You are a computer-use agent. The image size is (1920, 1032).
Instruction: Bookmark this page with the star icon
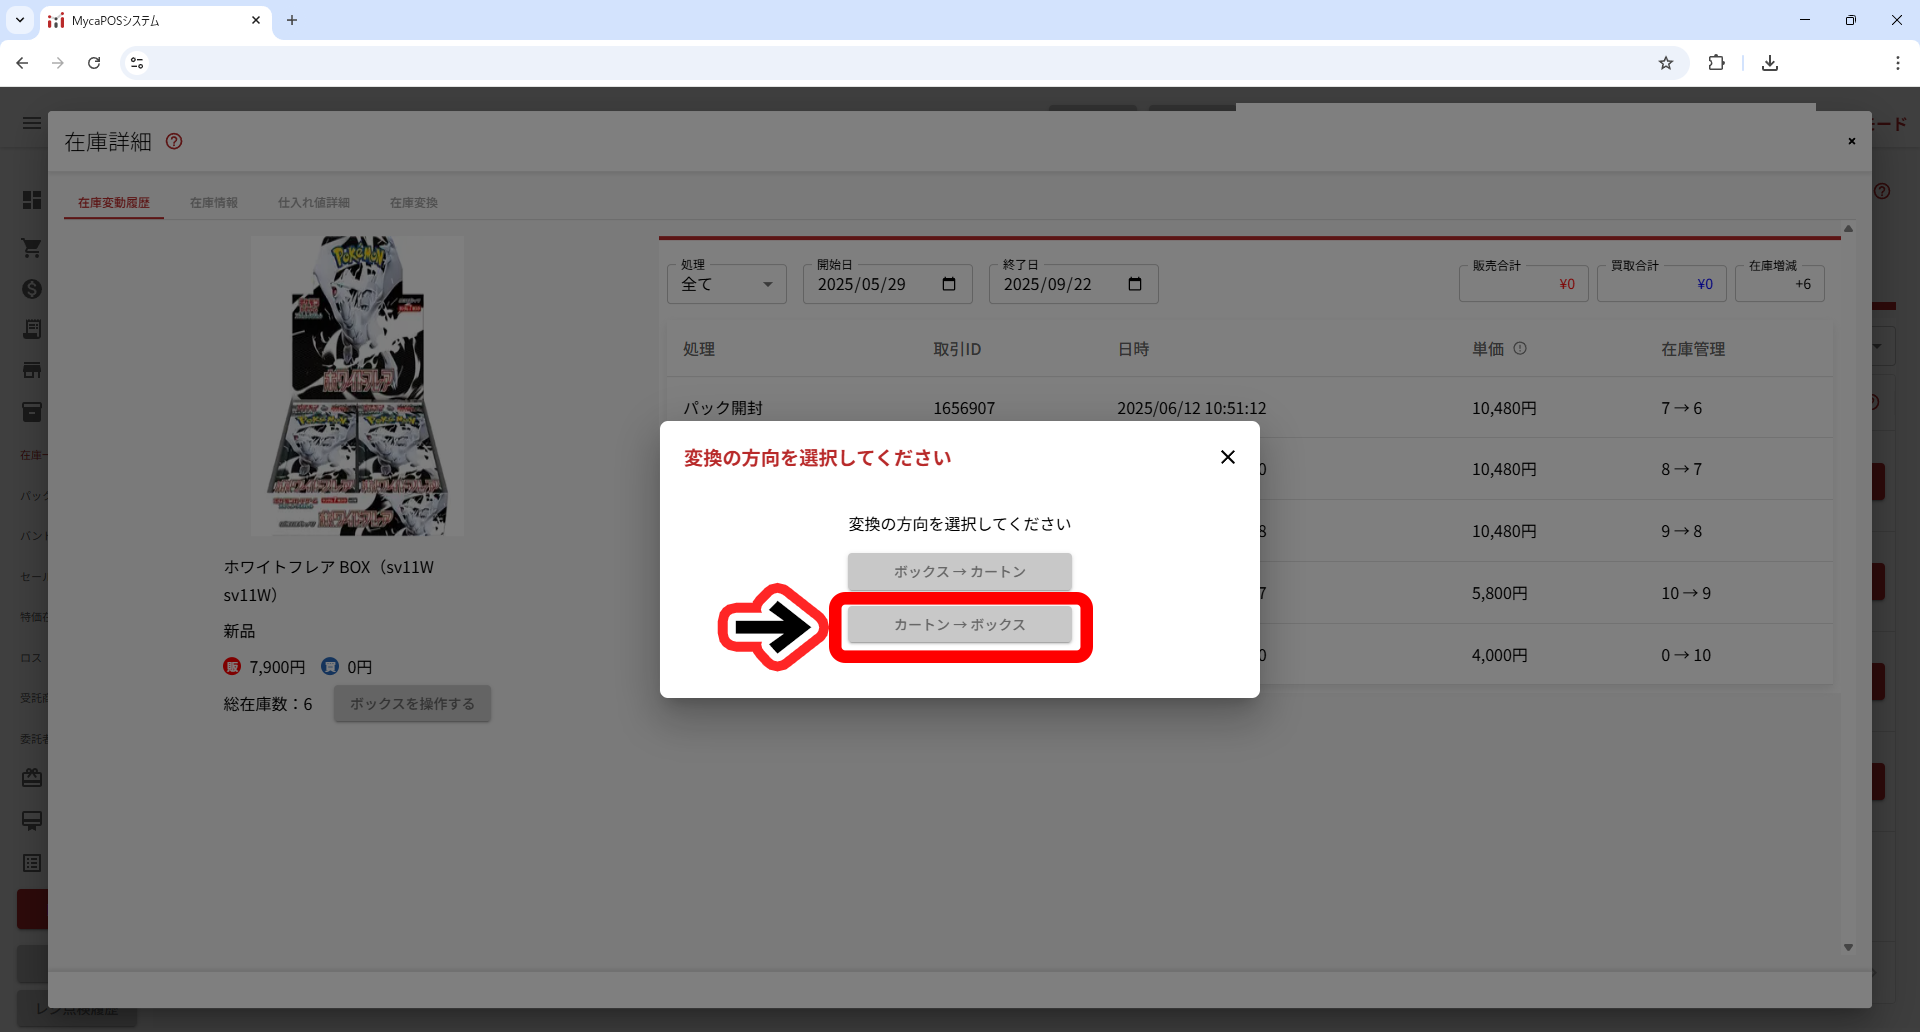1665,63
